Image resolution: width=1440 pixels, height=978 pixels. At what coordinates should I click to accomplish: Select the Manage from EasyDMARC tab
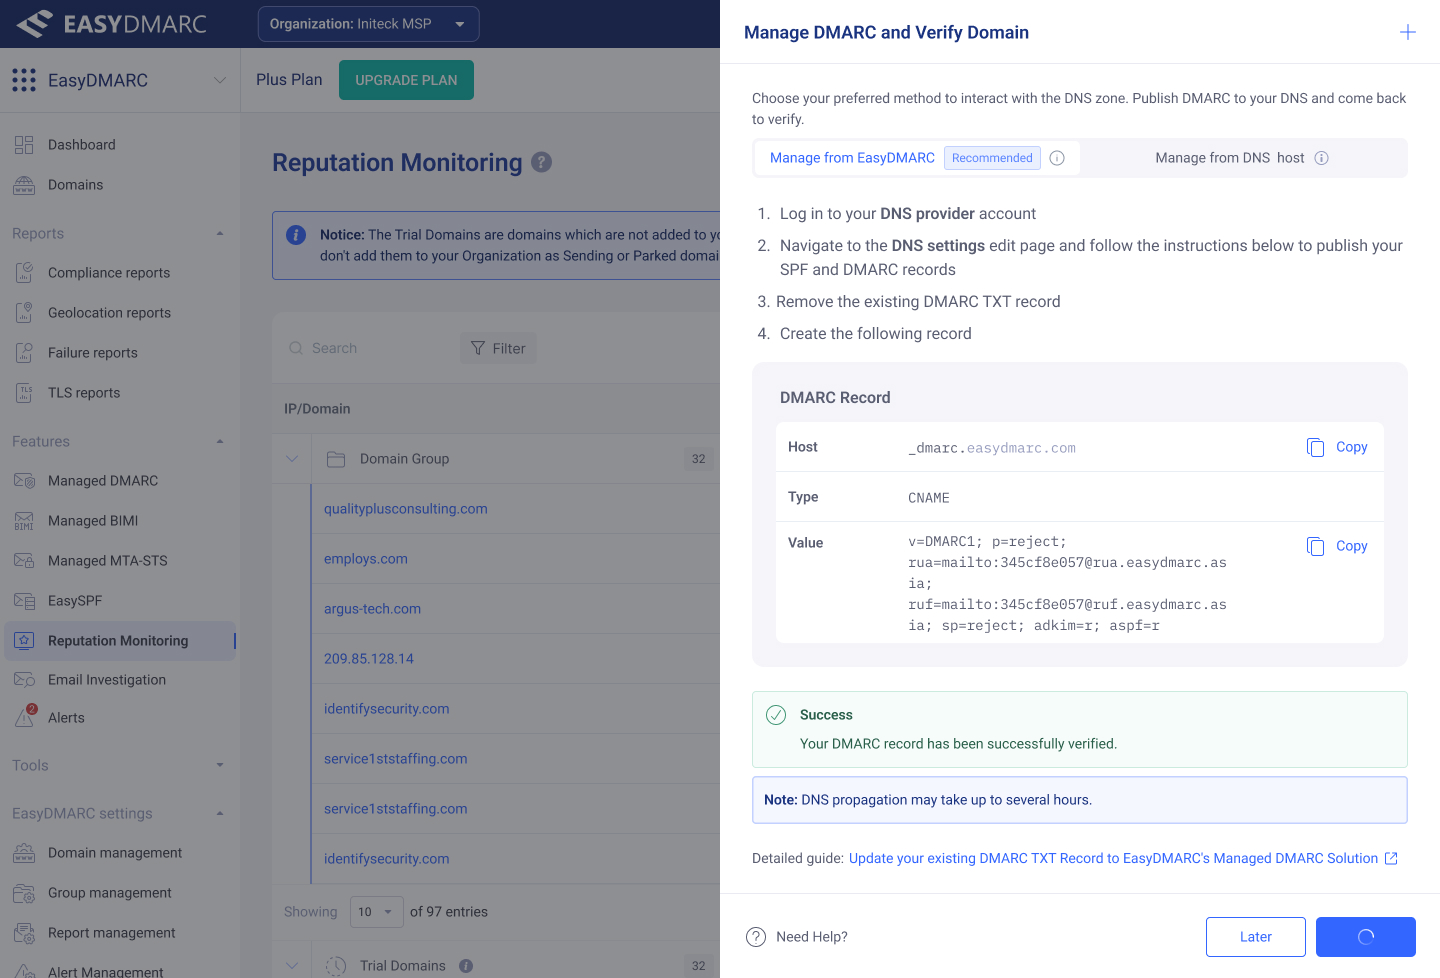tap(916, 158)
